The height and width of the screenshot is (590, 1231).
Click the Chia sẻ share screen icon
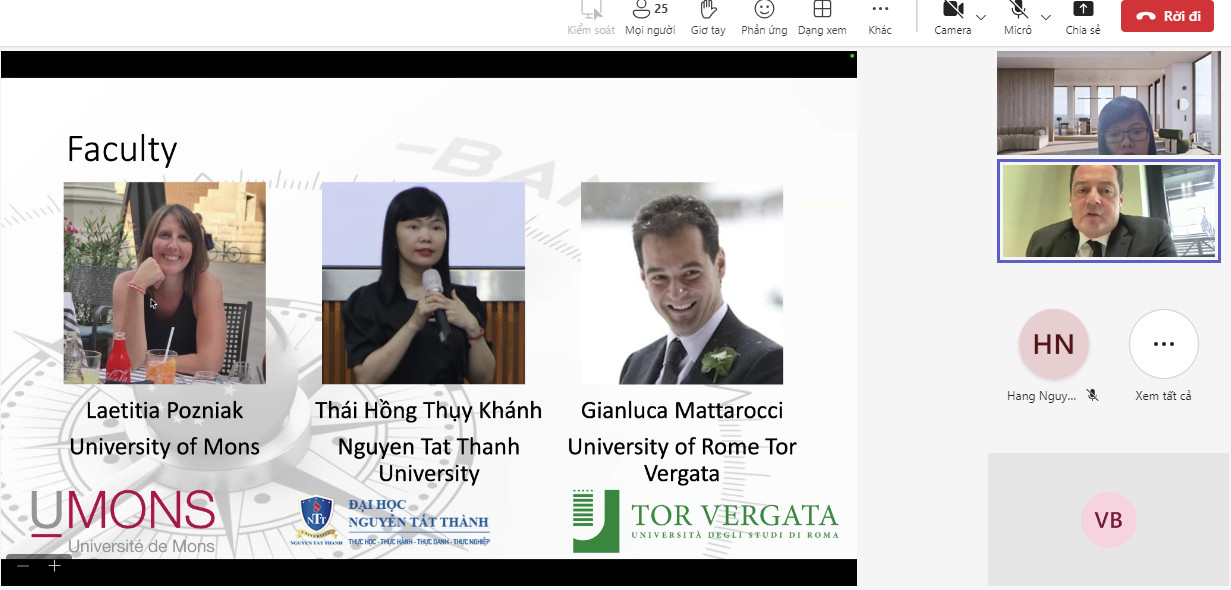[x=1082, y=18]
